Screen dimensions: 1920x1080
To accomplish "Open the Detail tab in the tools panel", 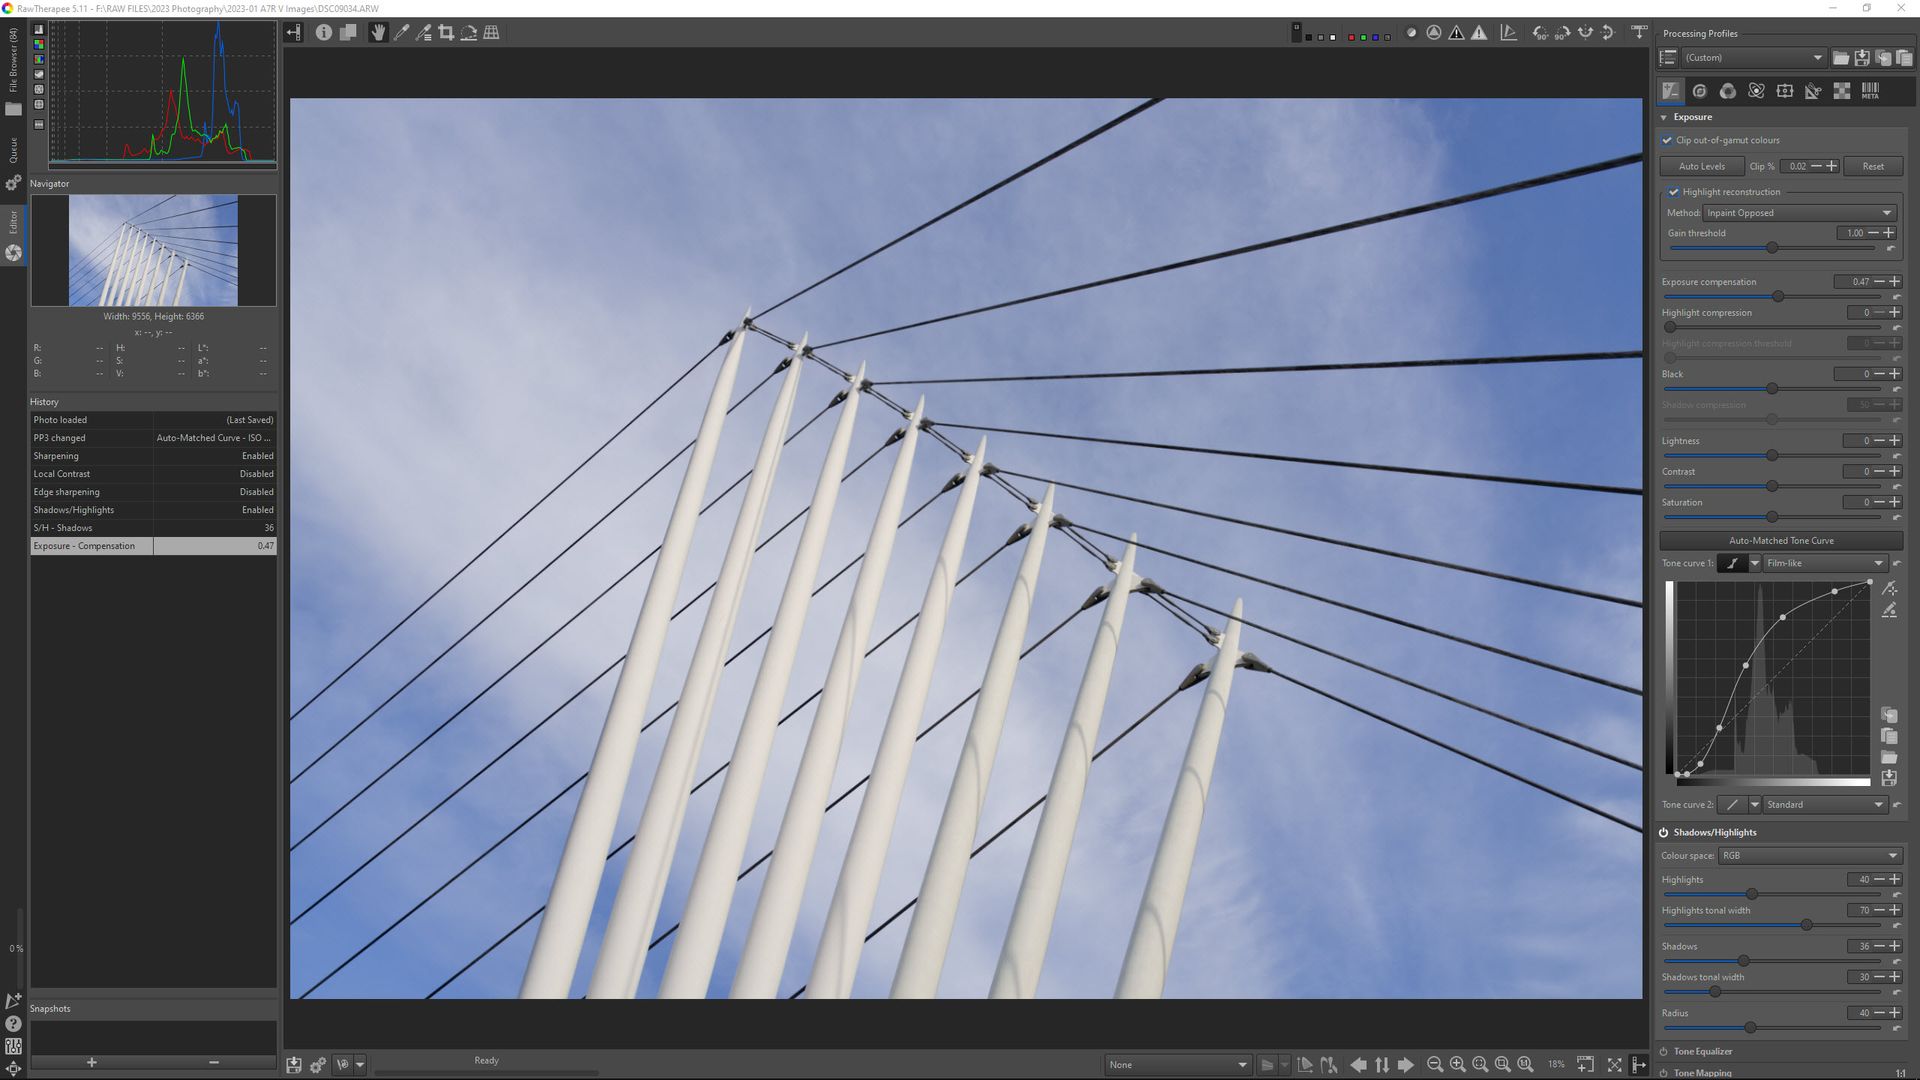I will 1699,91.
